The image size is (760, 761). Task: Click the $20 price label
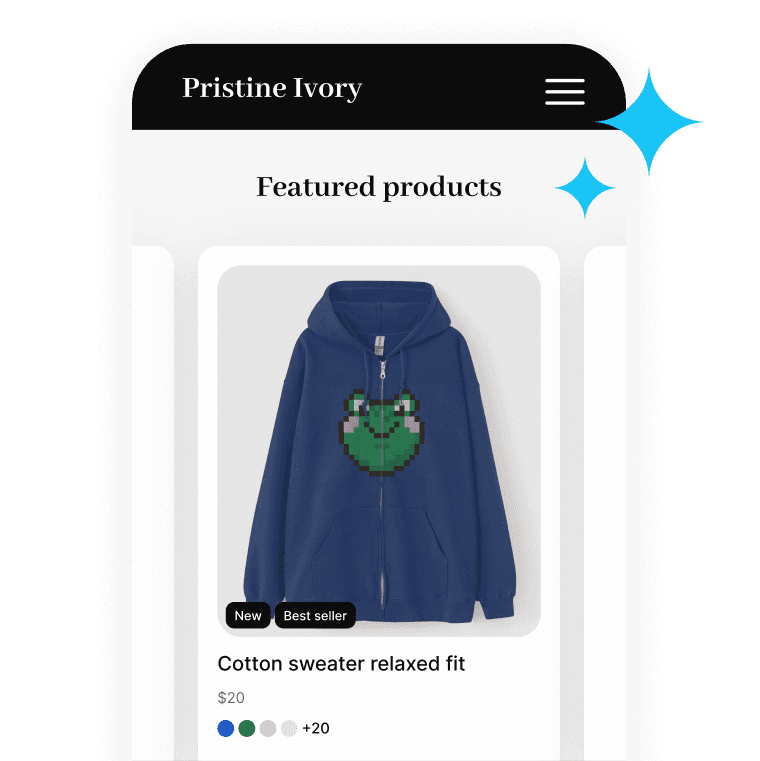pos(231,697)
